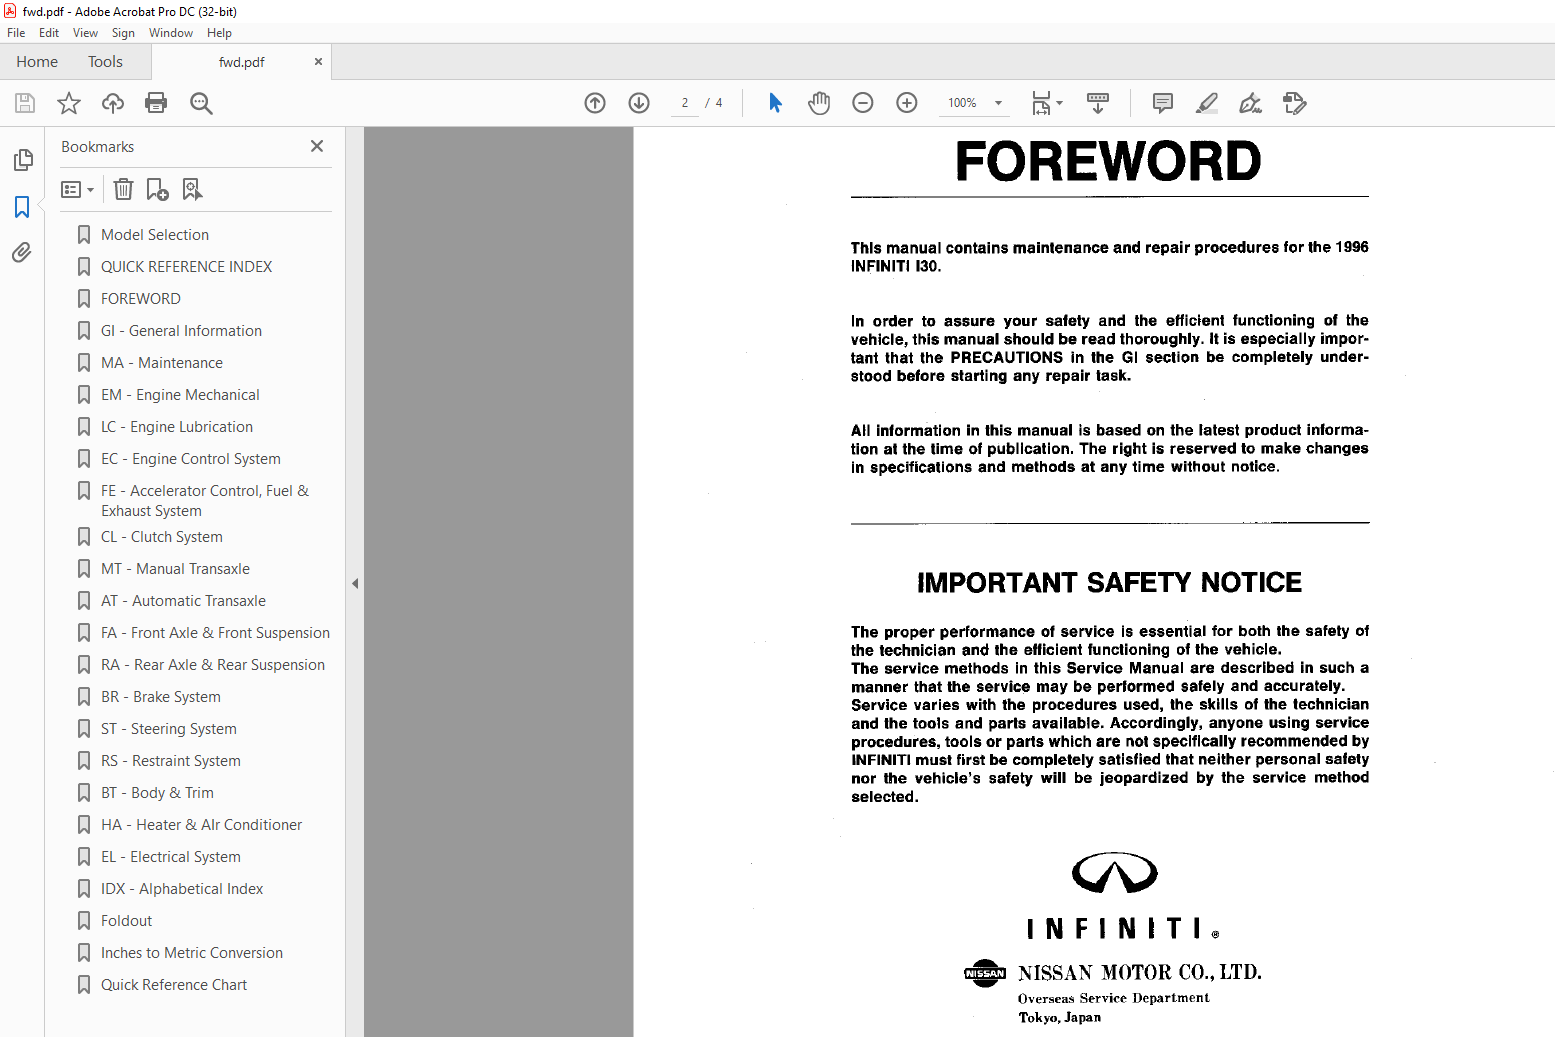Open the Help menu
This screenshot has width=1555, height=1037.
coord(219,33)
